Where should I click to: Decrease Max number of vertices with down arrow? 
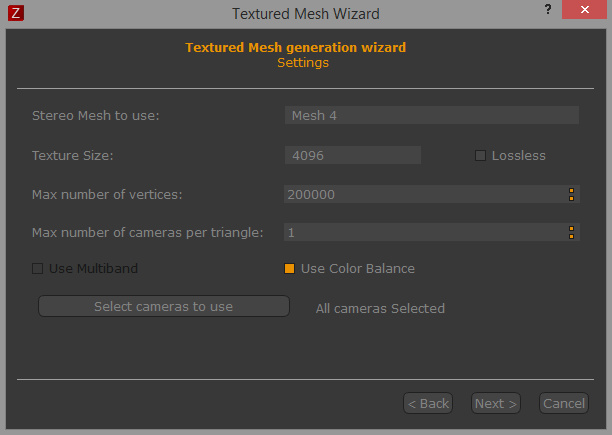coord(571,198)
